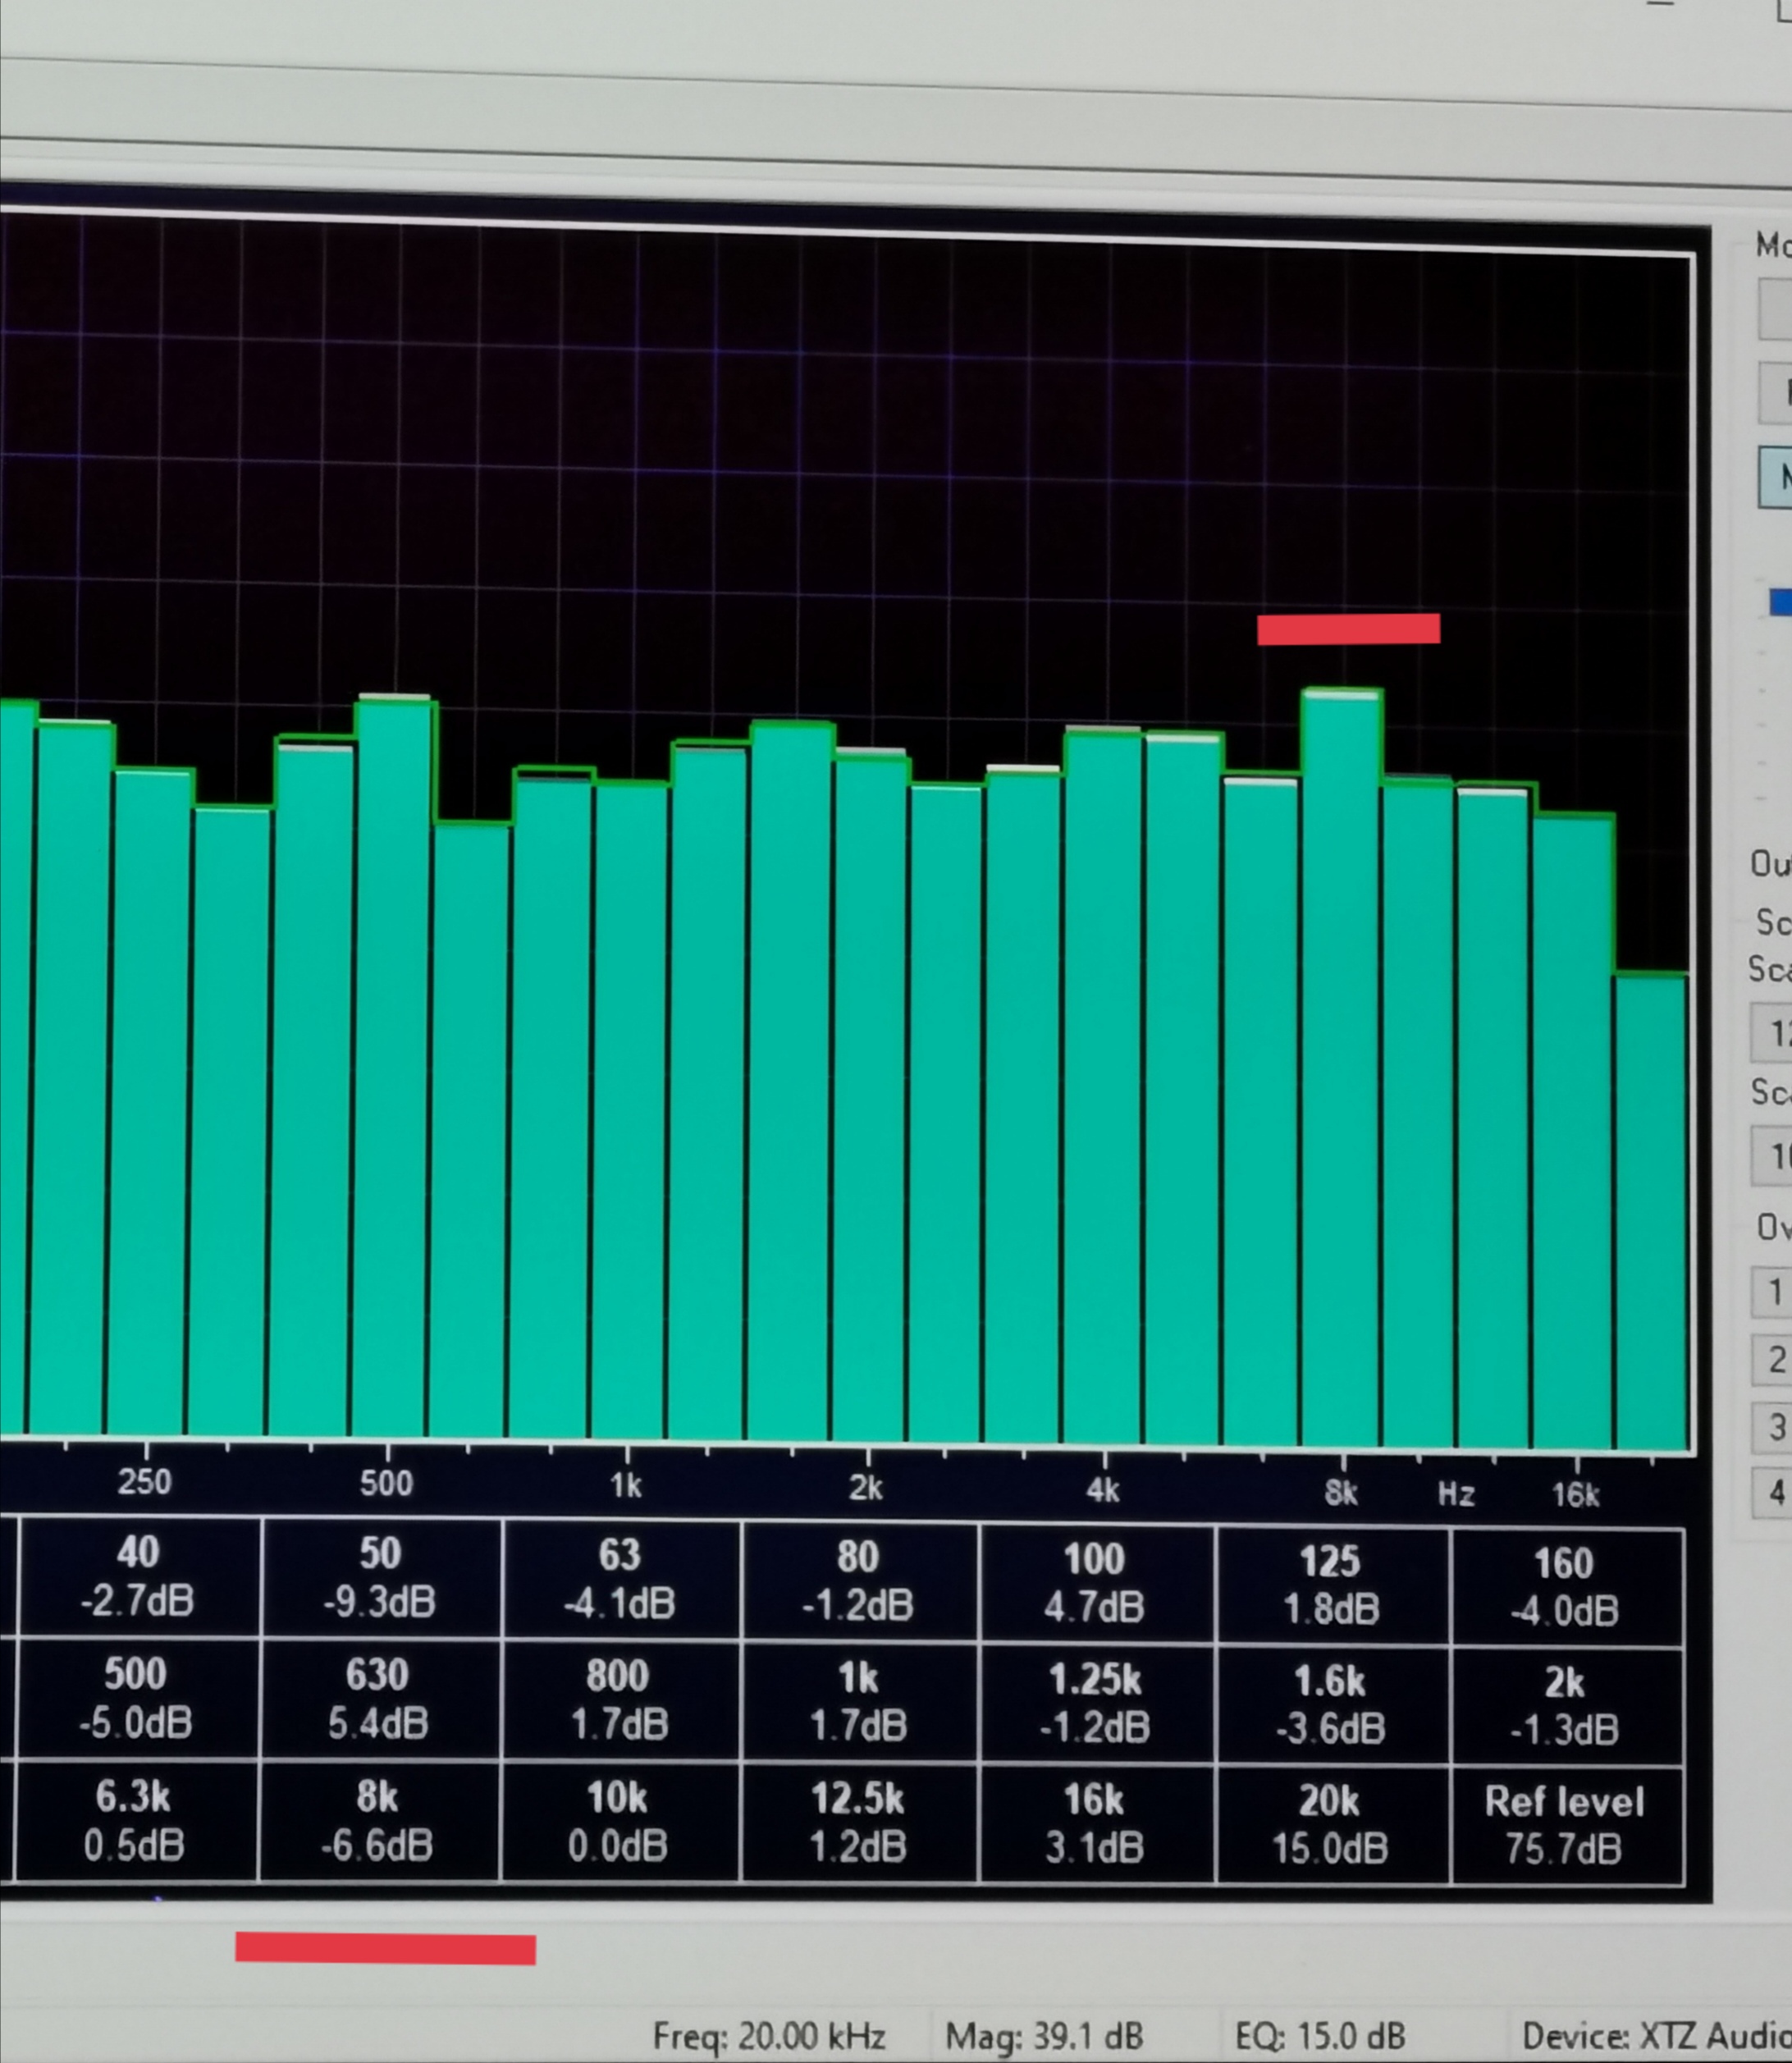Open the scale dropdown showing 12
This screenshot has height=2063, width=1792.
coord(1773,1032)
